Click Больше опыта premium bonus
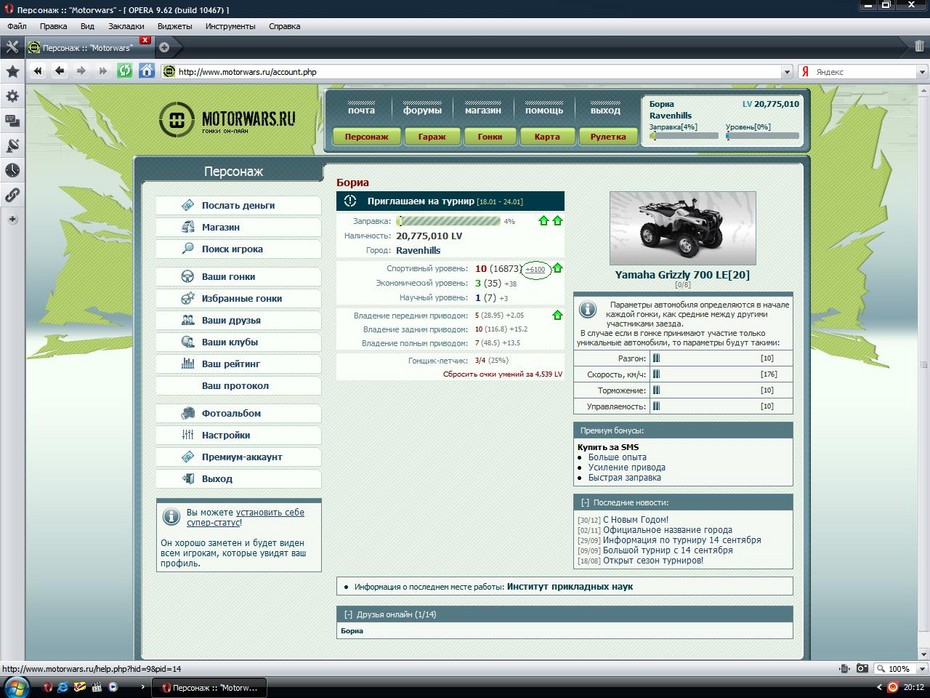Screen dimensions: 930x698 617,457
